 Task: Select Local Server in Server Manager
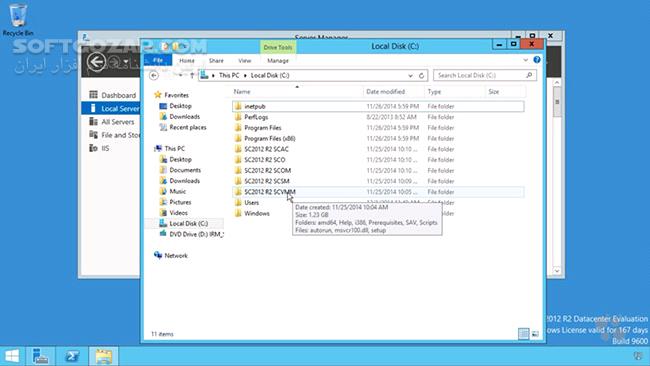111,109
